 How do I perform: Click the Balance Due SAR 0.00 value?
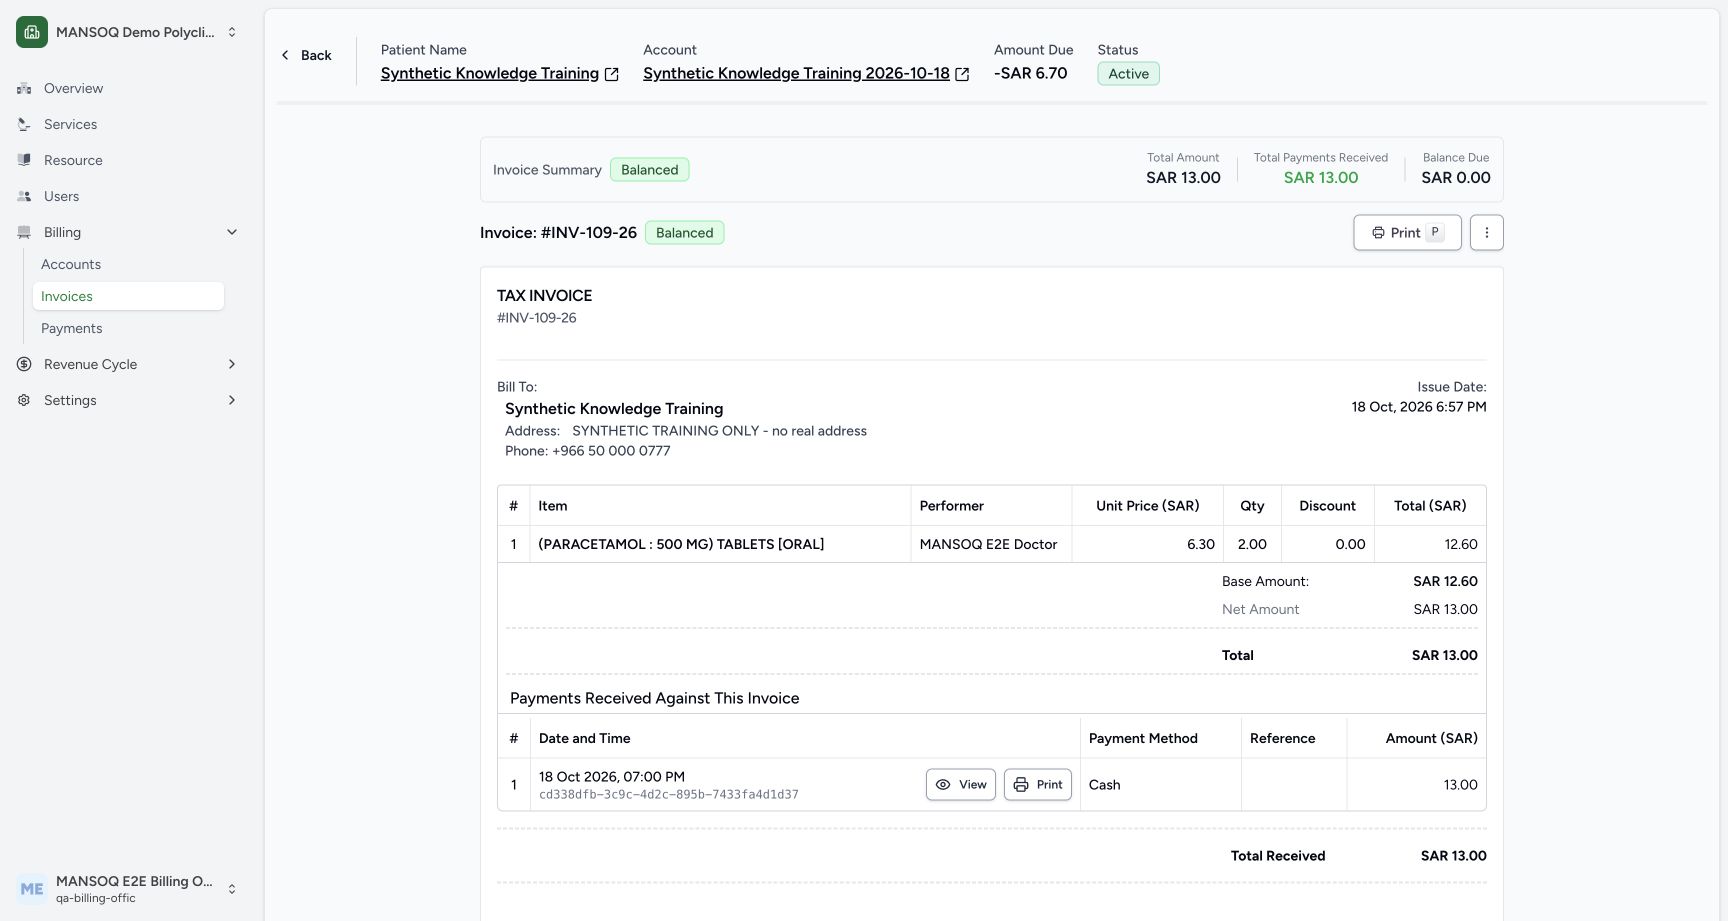[1456, 178]
